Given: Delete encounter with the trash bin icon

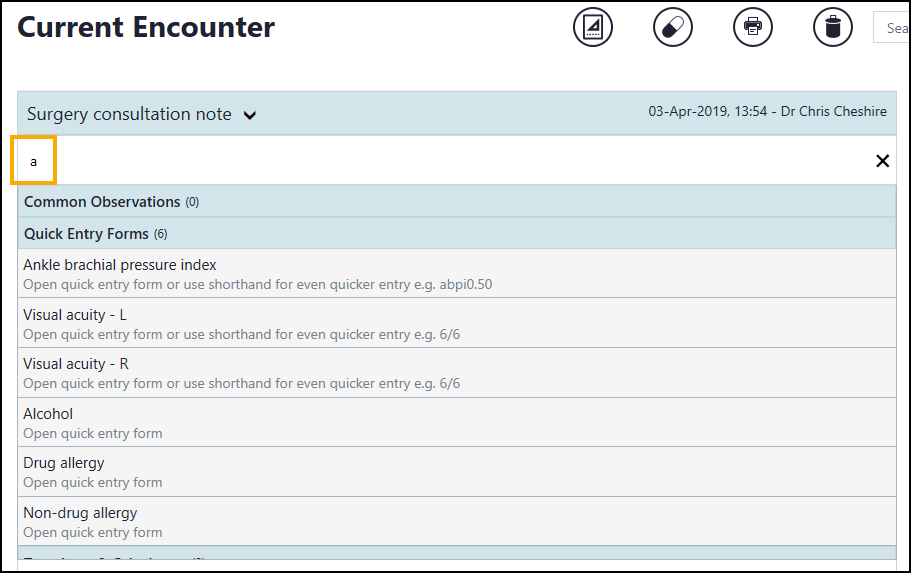Looking at the screenshot, I should 833,27.
